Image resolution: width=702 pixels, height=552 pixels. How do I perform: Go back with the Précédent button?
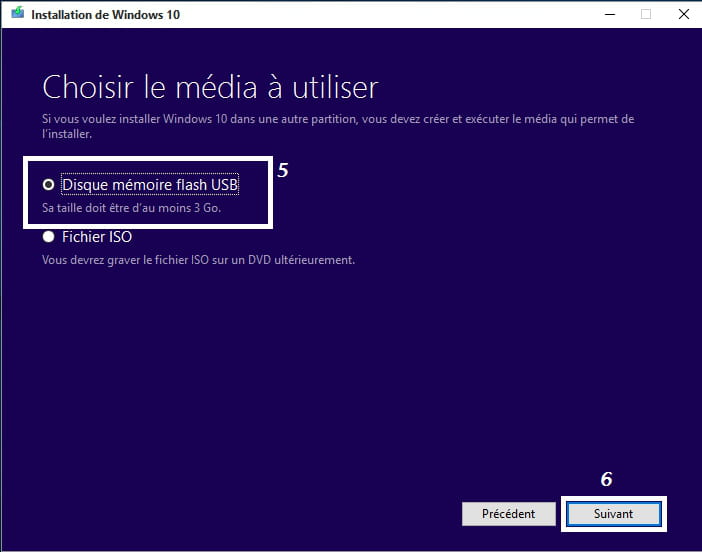(x=509, y=513)
